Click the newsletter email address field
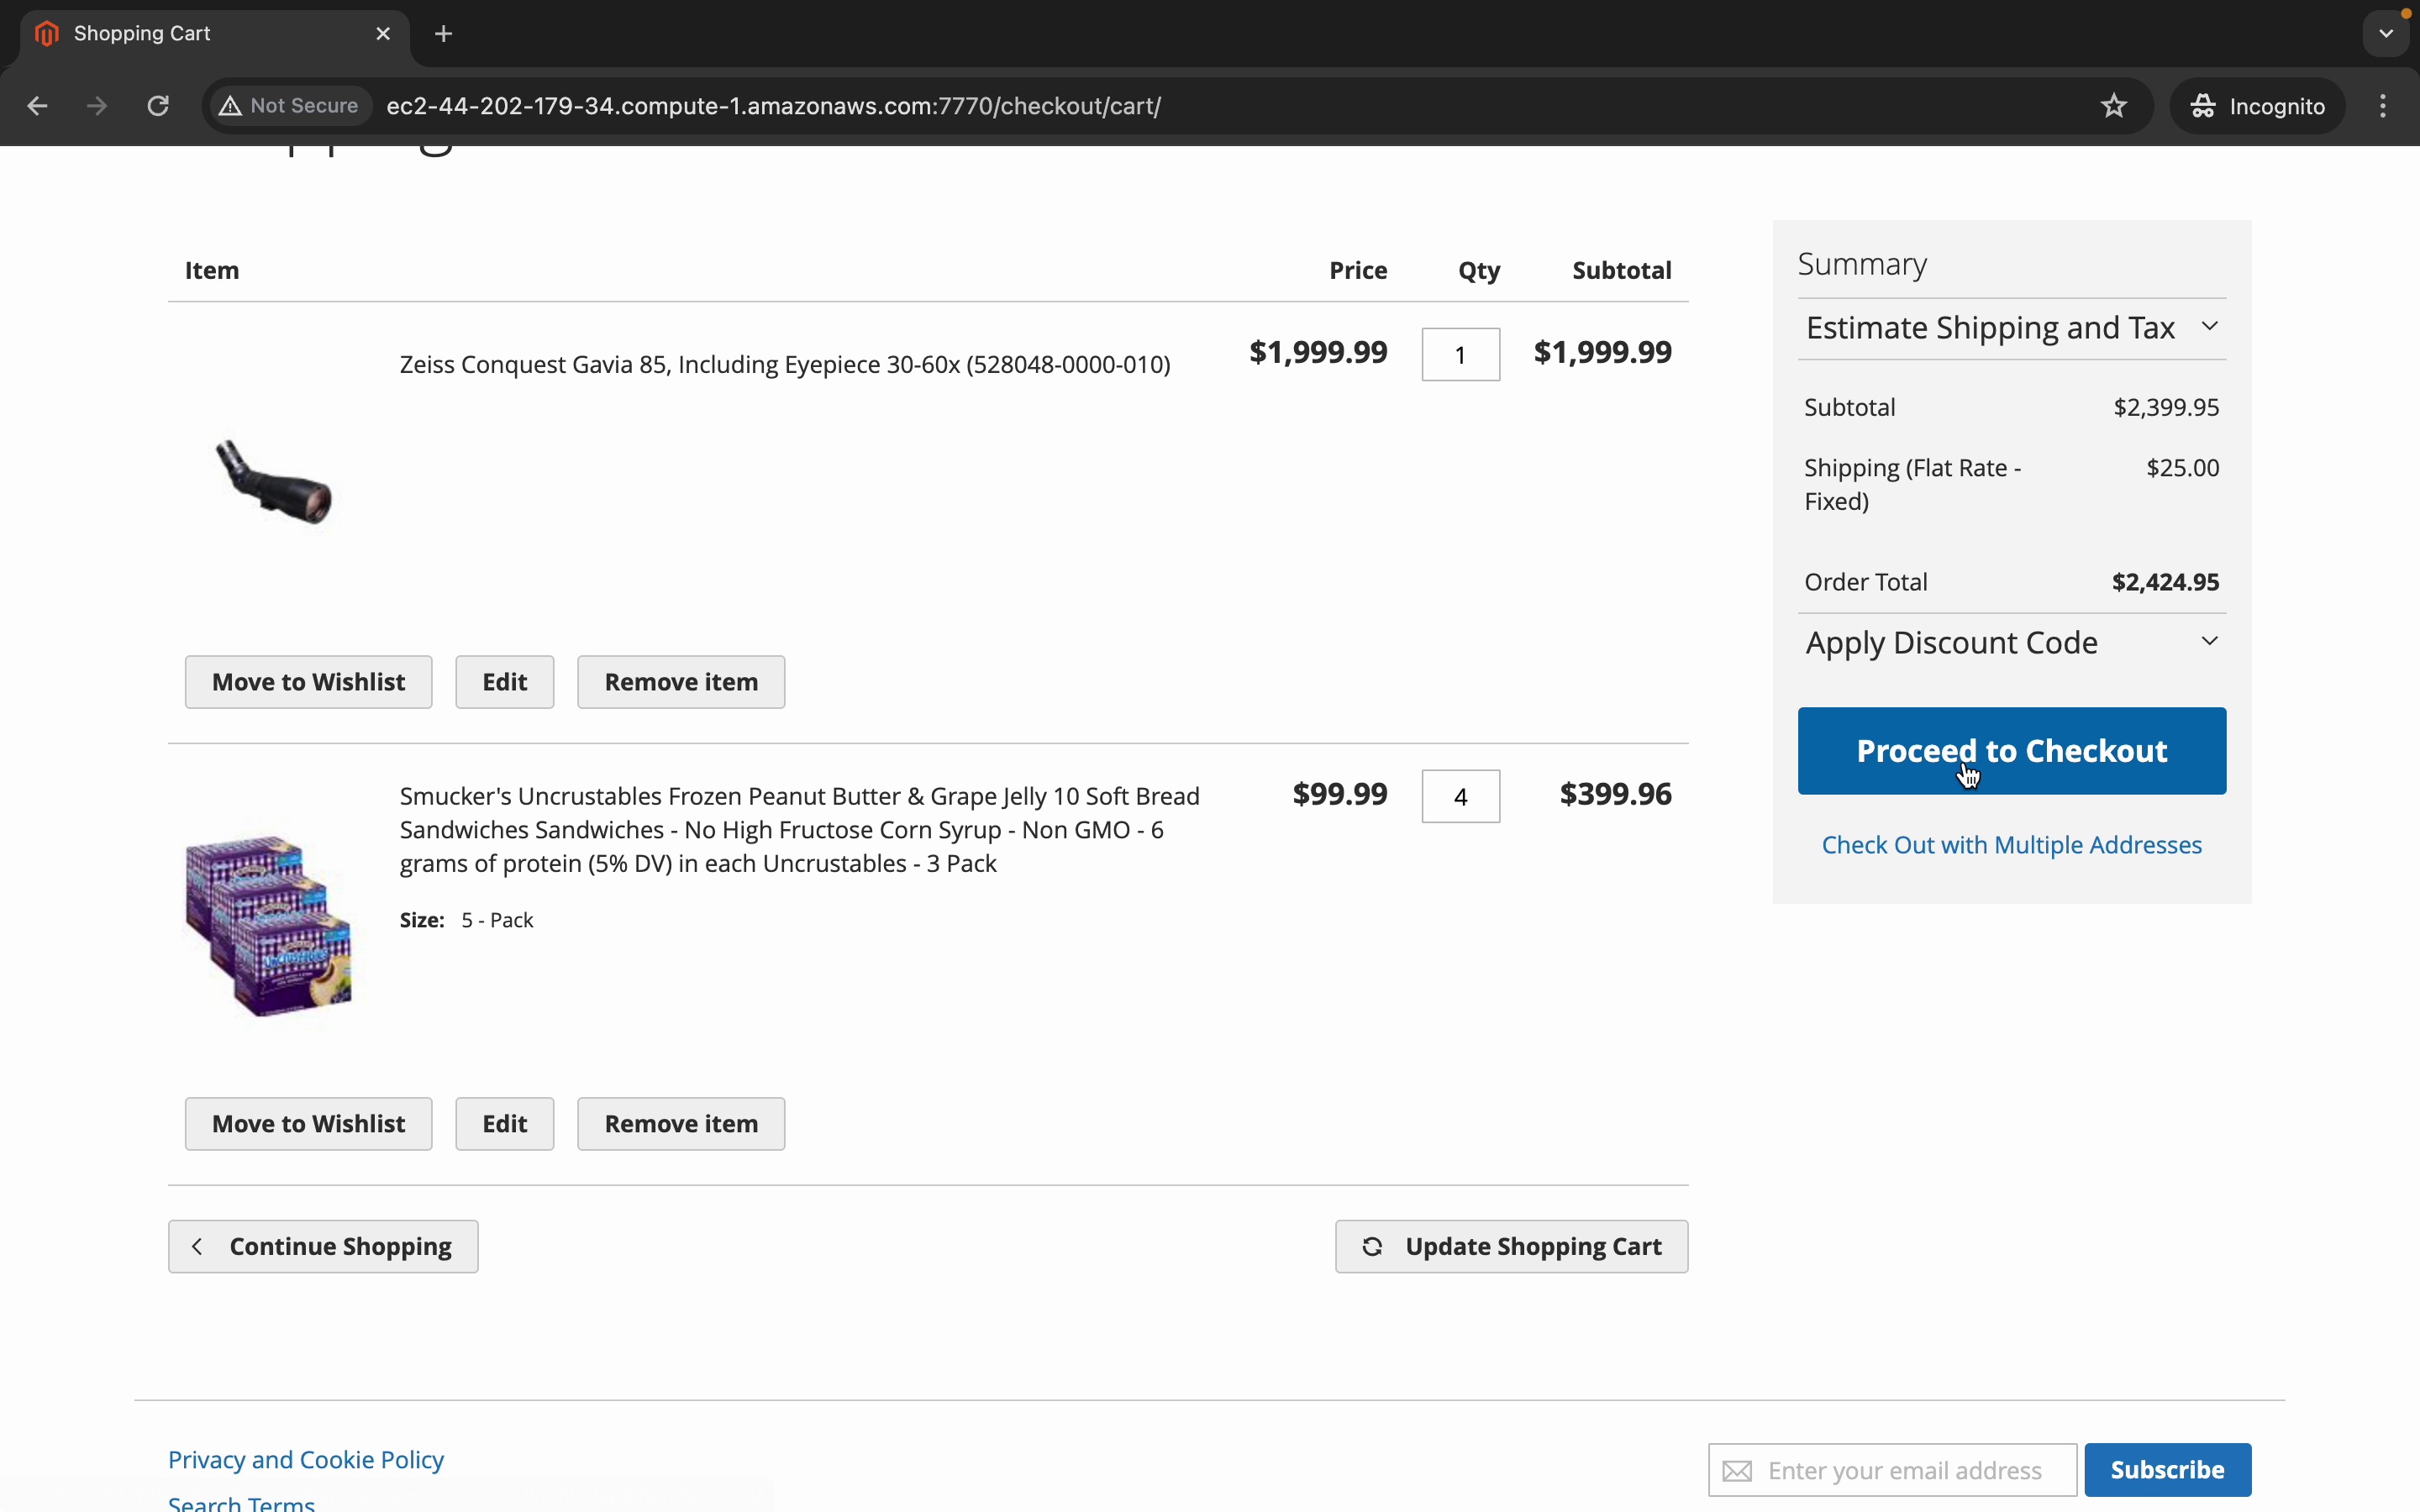Screen dimensions: 2420x1512 point(1910,1470)
